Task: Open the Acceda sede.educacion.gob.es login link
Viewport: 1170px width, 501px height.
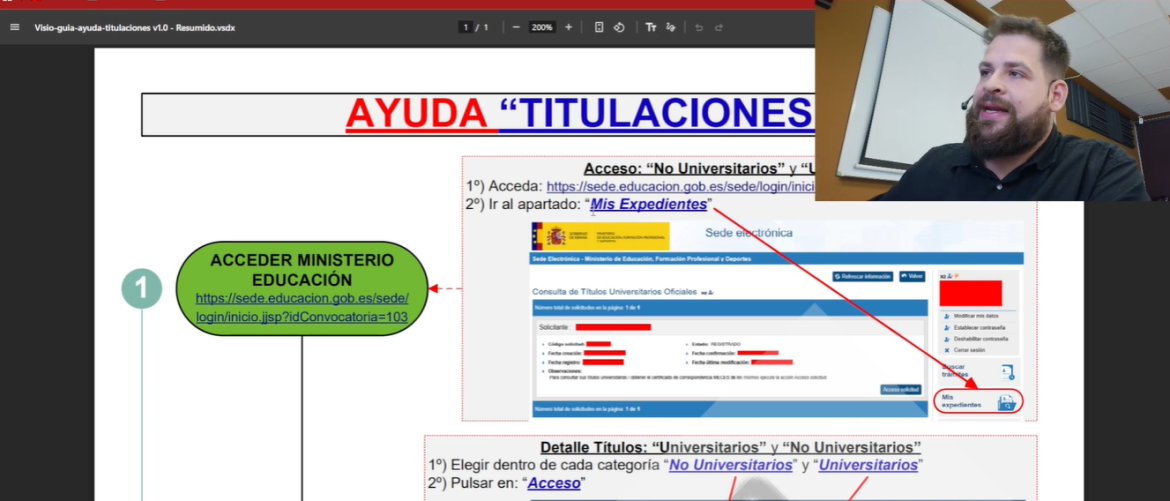Action: click(680, 187)
